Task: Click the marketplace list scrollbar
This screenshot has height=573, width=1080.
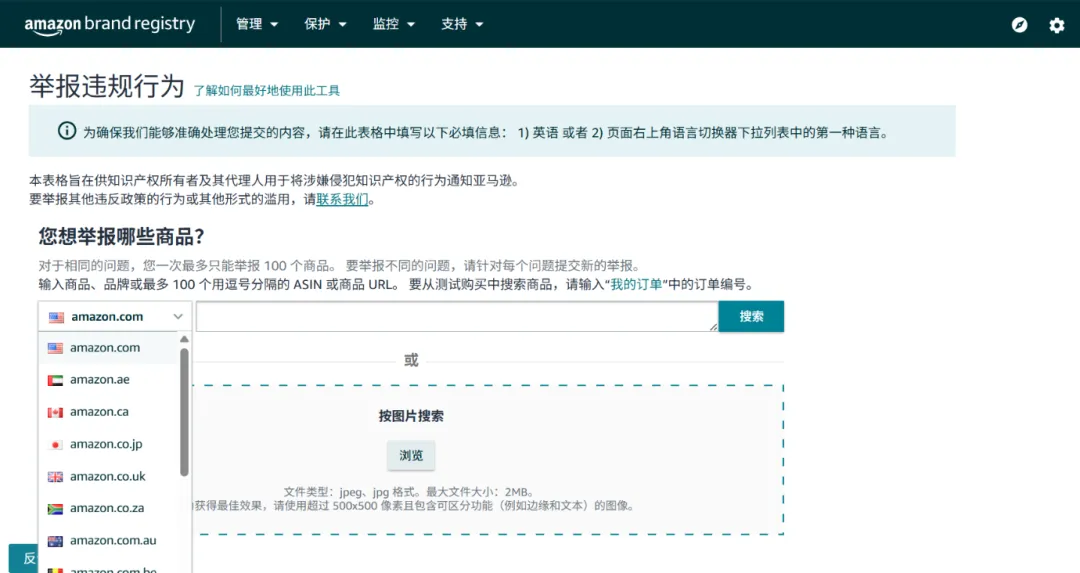Action: tap(184, 410)
